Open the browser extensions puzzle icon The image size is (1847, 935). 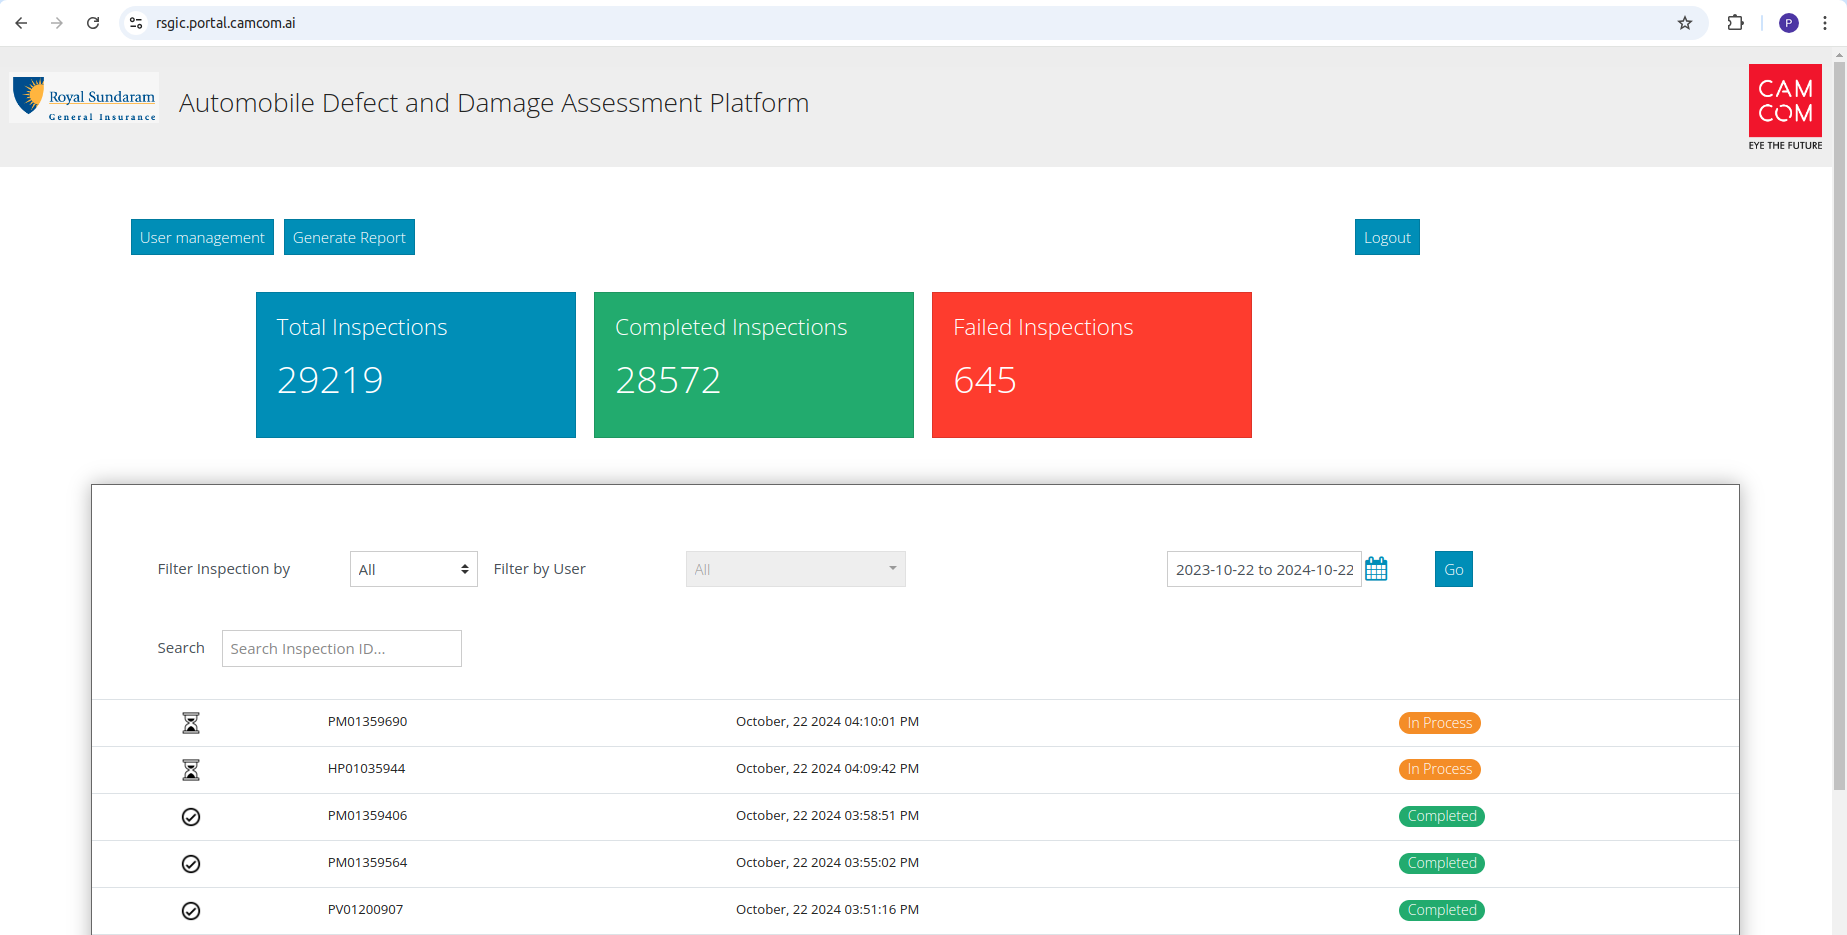1736,23
